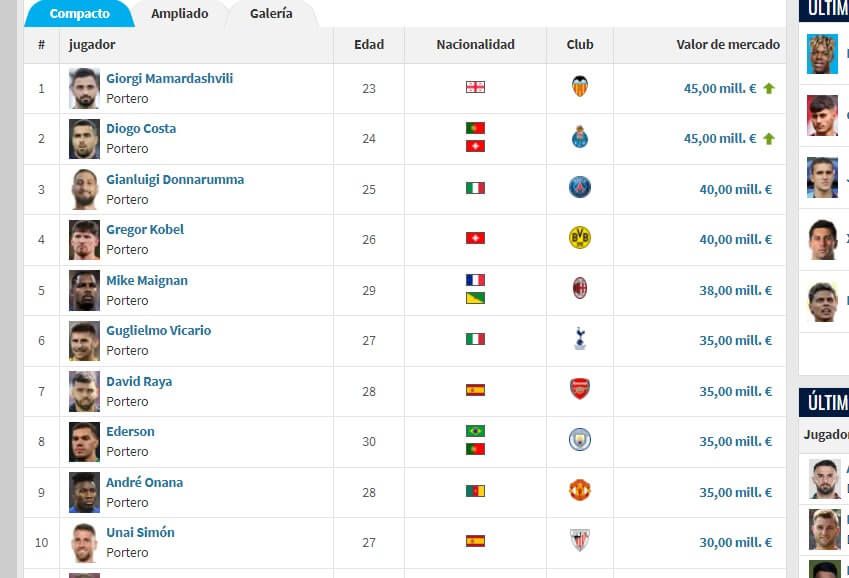Open the AC Milan club crest
The width and height of the screenshot is (849, 578).
pyautogui.click(x=580, y=290)
